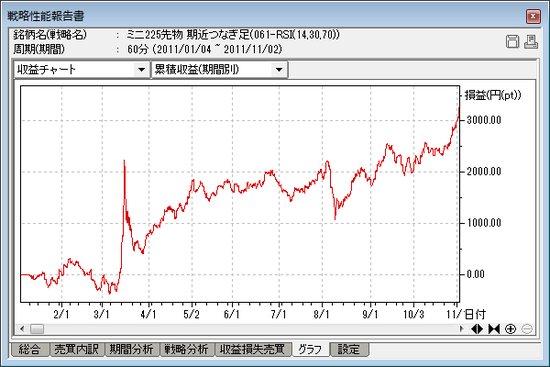Image resolution: width=550 pixels, height=367 pixels.
Task: Click the scrollbar left arrow
Action: tap(22, 329)
